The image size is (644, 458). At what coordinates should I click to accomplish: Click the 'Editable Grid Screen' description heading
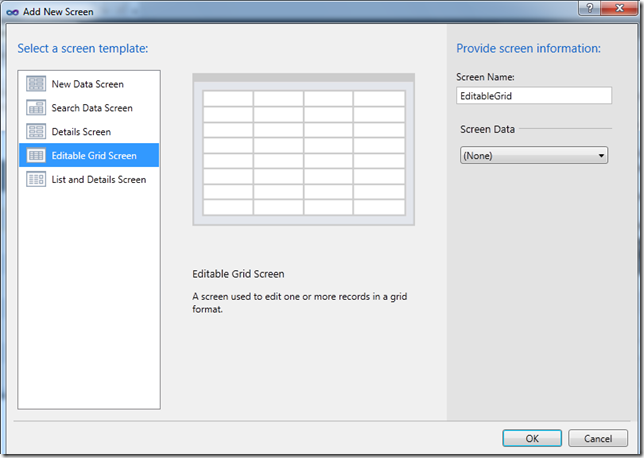point(238,274)
